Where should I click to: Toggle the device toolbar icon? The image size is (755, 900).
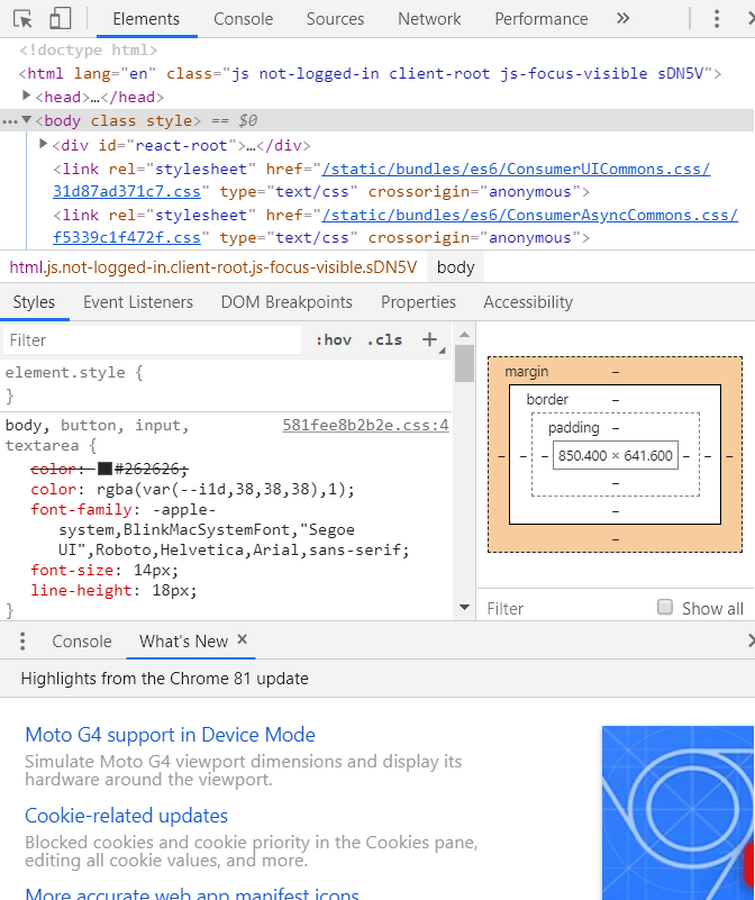(x=60, y=18)
